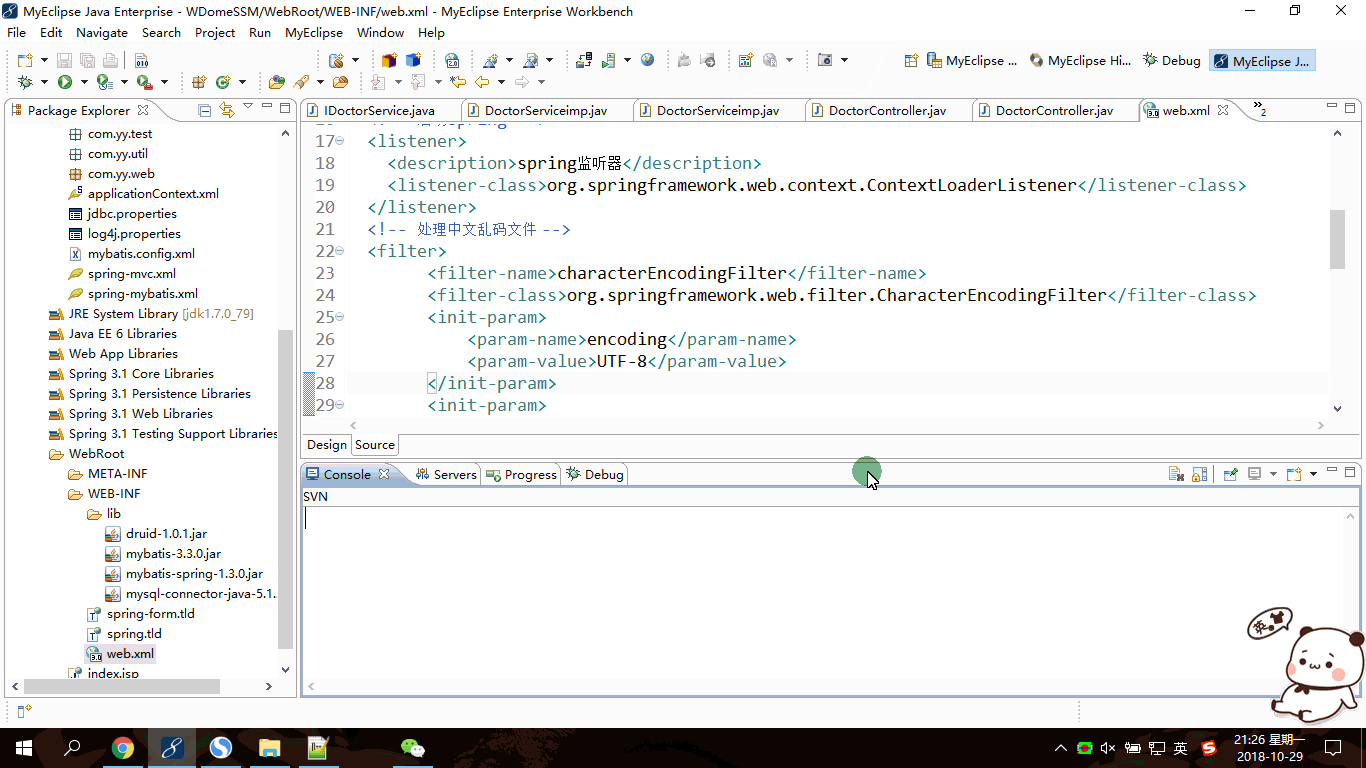
Task: Click the back navigation arrow in toolbar
Action: (482, 82)
